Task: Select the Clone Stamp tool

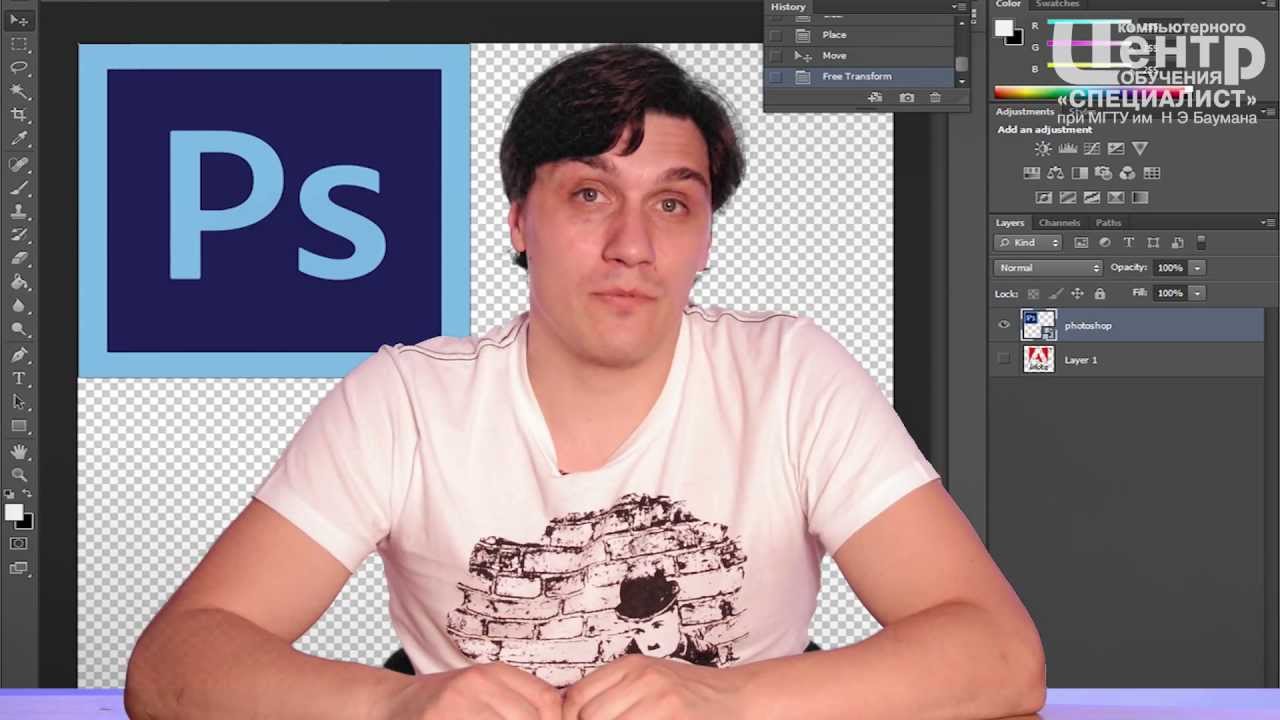Action: [19, 212]
